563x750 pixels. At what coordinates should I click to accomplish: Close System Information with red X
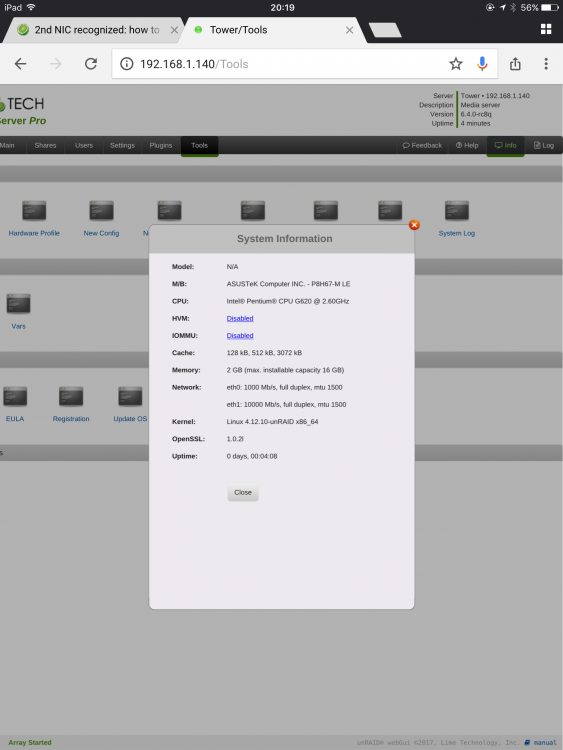[414, 225]
